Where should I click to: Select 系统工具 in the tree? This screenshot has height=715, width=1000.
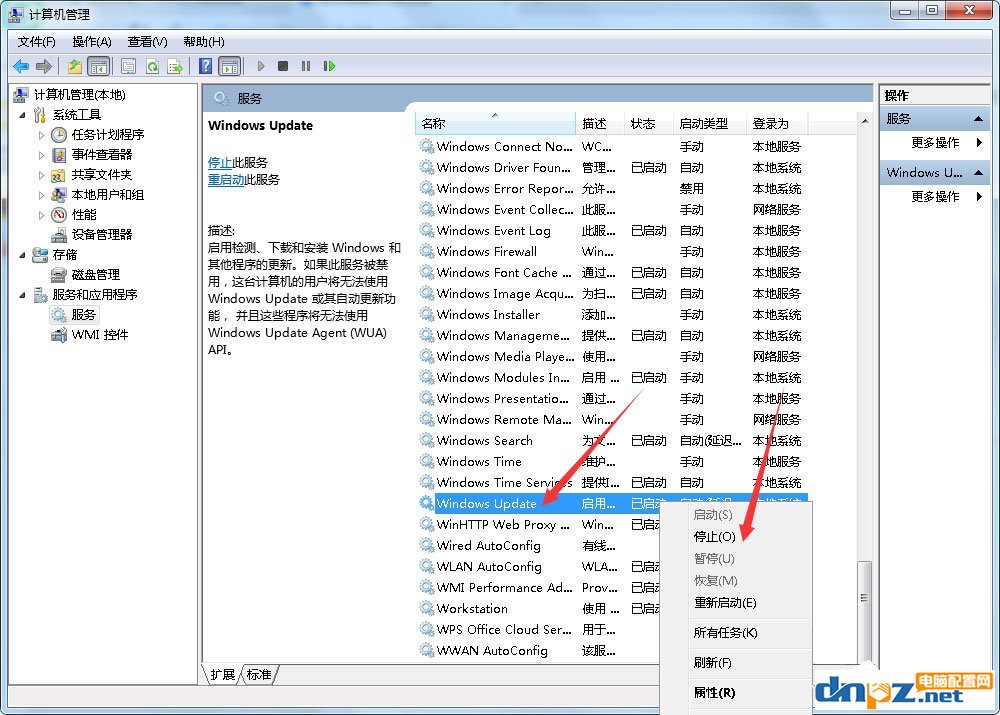coord(77,115)
